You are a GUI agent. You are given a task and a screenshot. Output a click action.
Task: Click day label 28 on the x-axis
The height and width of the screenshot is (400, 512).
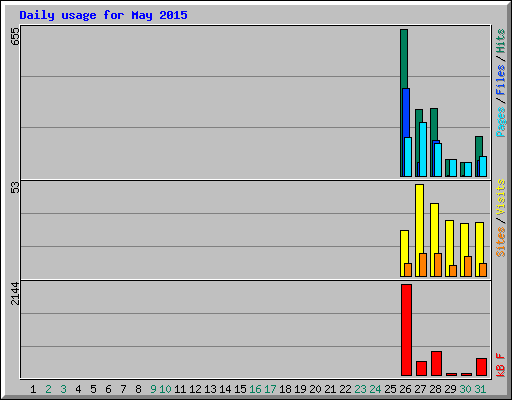435,389
